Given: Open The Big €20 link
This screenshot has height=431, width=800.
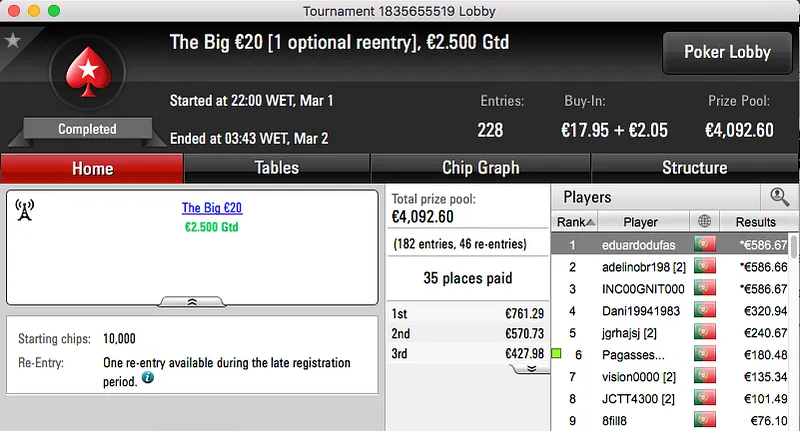Looking at the screenshot, I should pos(212,208).
